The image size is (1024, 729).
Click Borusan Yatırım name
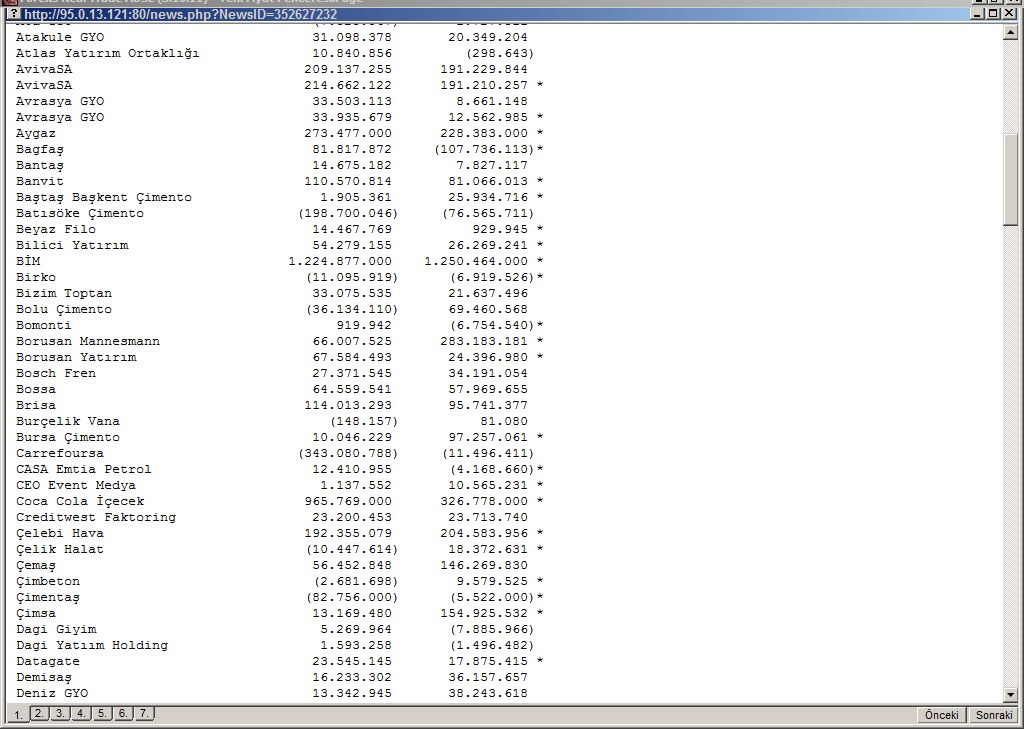(x=76, y=357)
